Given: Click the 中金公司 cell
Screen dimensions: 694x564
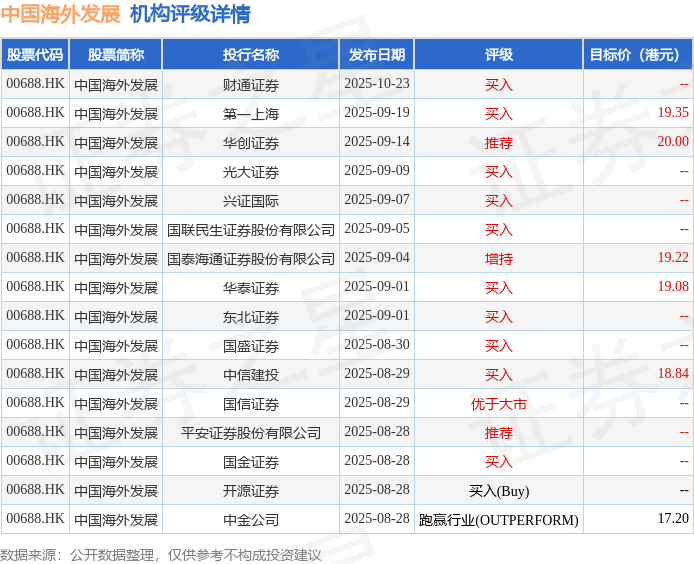Looking at the screenshot, I should coord(251,520).
